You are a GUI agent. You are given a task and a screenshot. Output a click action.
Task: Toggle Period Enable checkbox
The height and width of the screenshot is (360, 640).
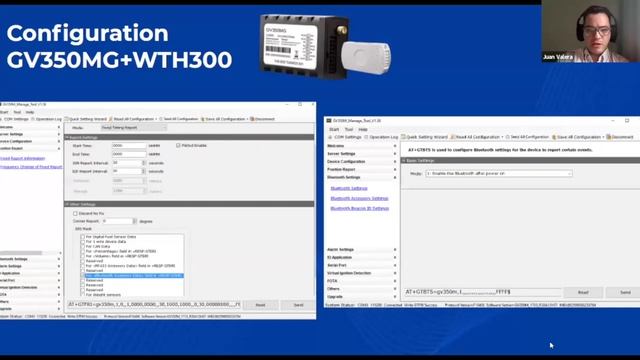click(x=178, y=145)
